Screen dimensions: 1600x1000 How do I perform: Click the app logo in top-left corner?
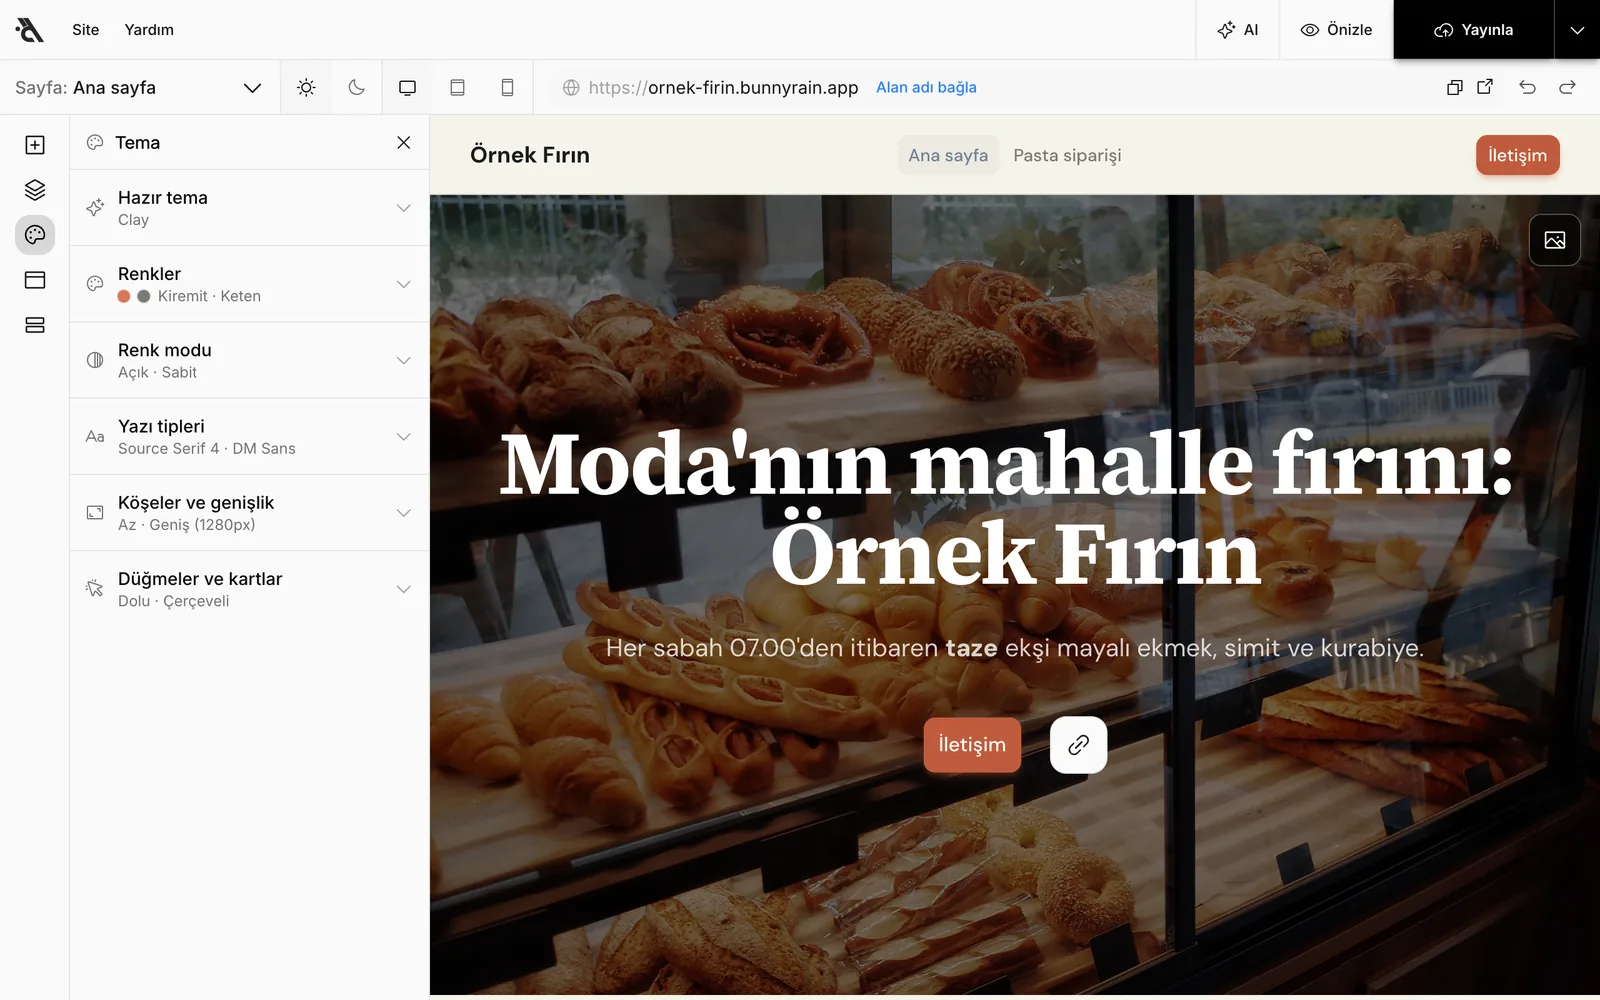(x=30, y=30)
